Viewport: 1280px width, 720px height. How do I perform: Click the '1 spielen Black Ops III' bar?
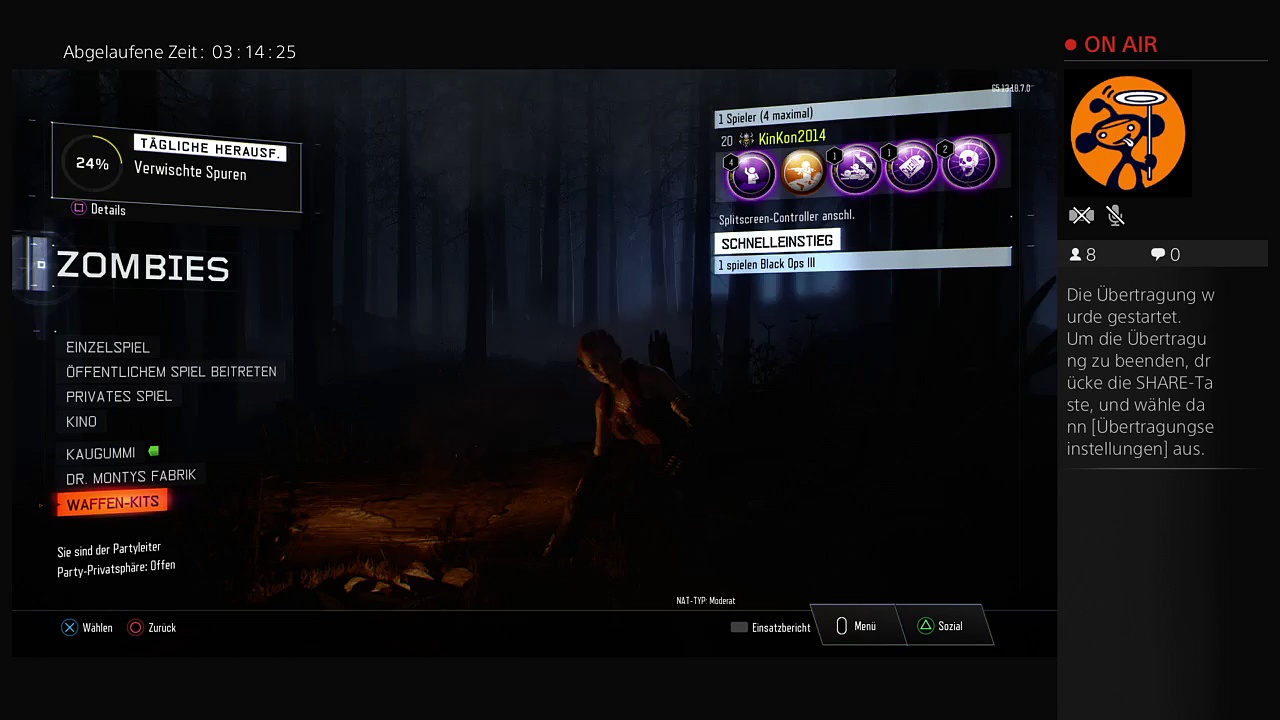(862, 261)
